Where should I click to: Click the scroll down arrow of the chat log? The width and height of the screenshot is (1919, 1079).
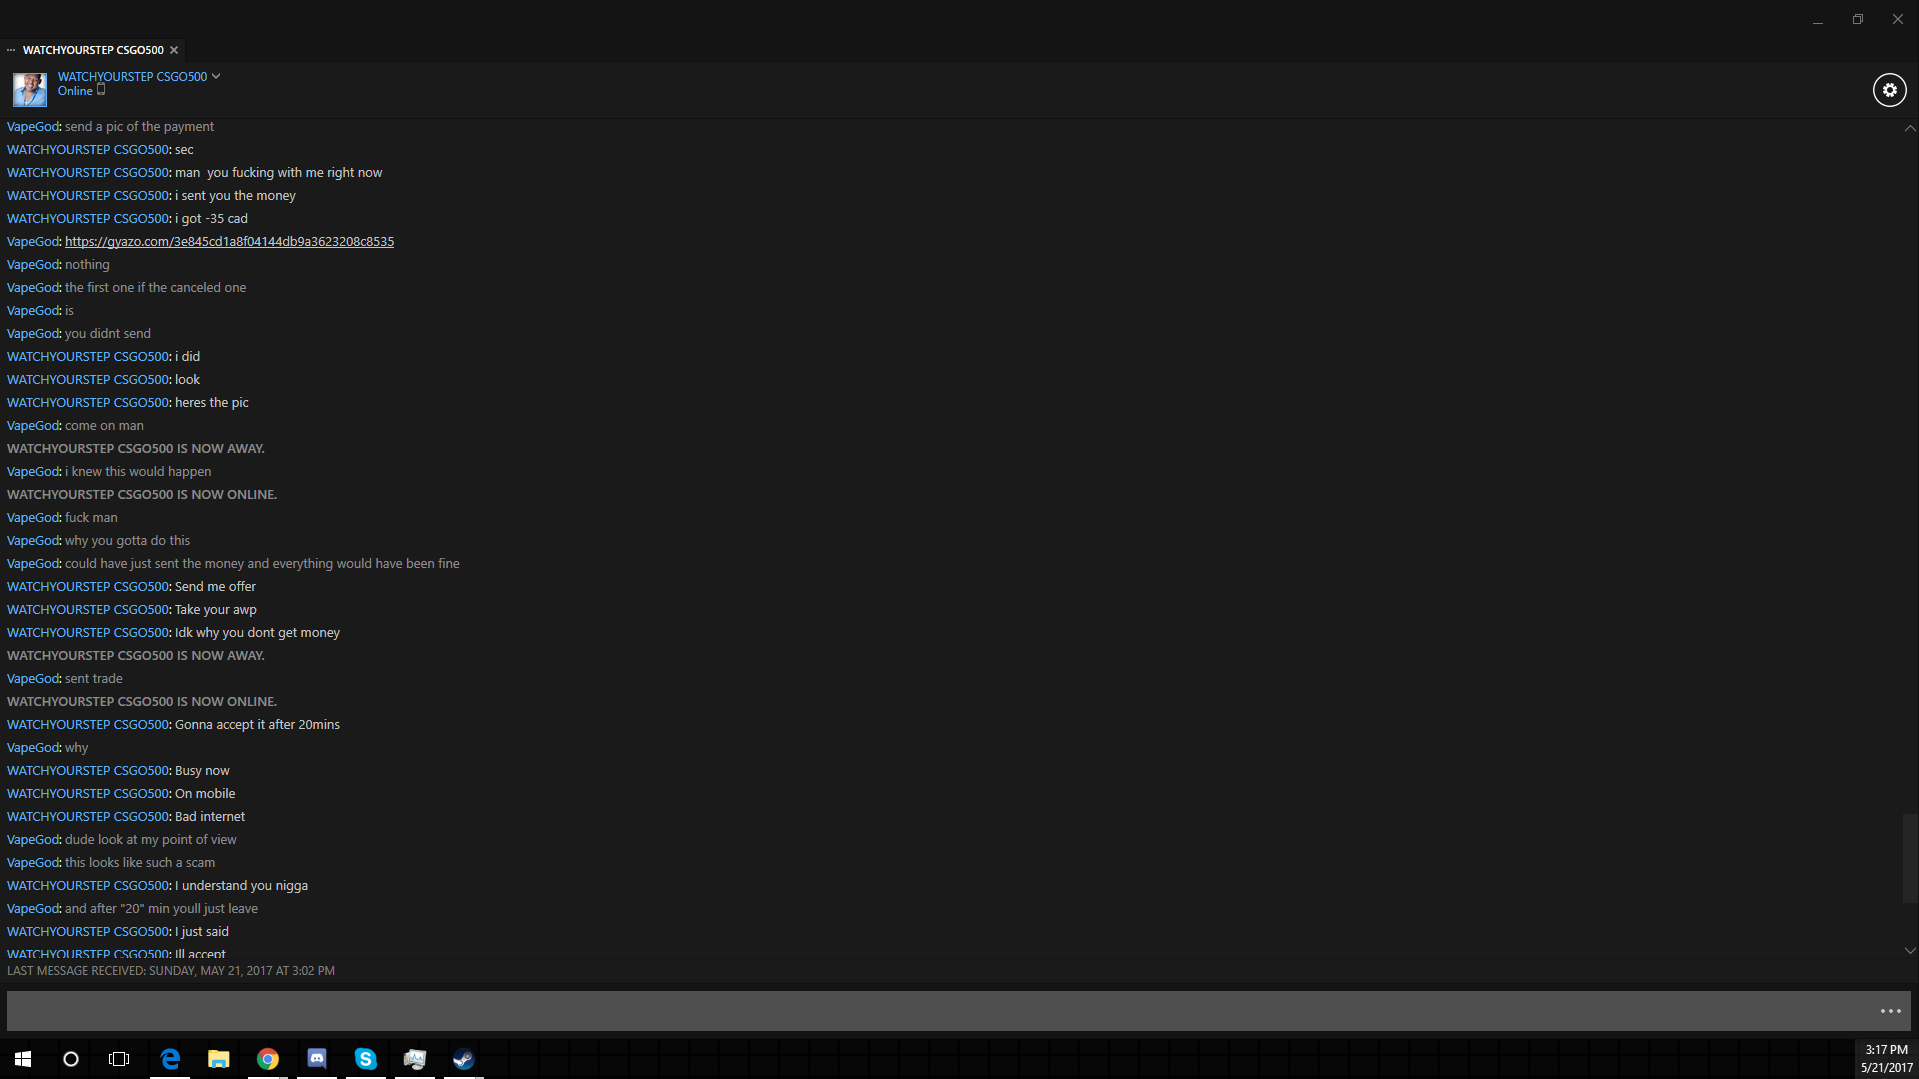[1910, 951]
